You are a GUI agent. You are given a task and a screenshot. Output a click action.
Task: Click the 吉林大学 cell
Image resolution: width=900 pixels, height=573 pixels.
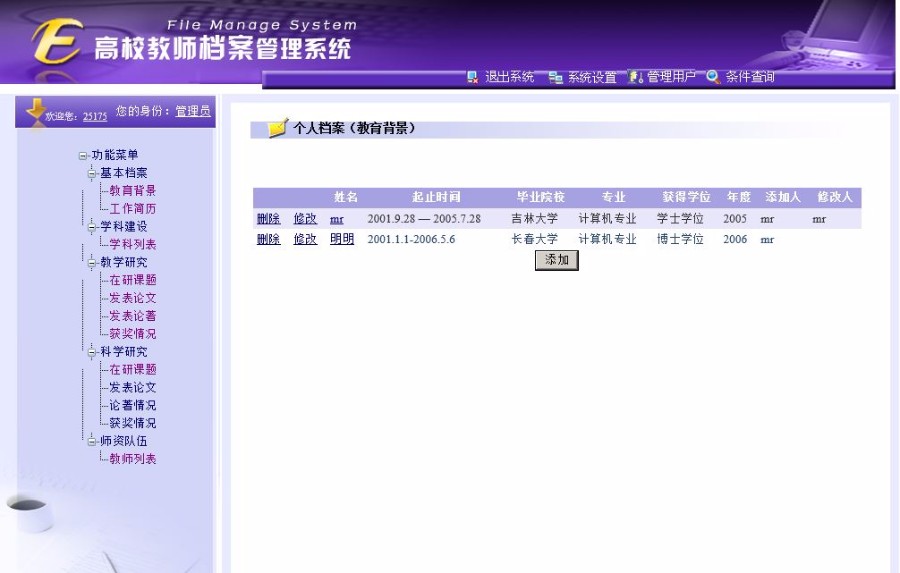pos(534,219)
